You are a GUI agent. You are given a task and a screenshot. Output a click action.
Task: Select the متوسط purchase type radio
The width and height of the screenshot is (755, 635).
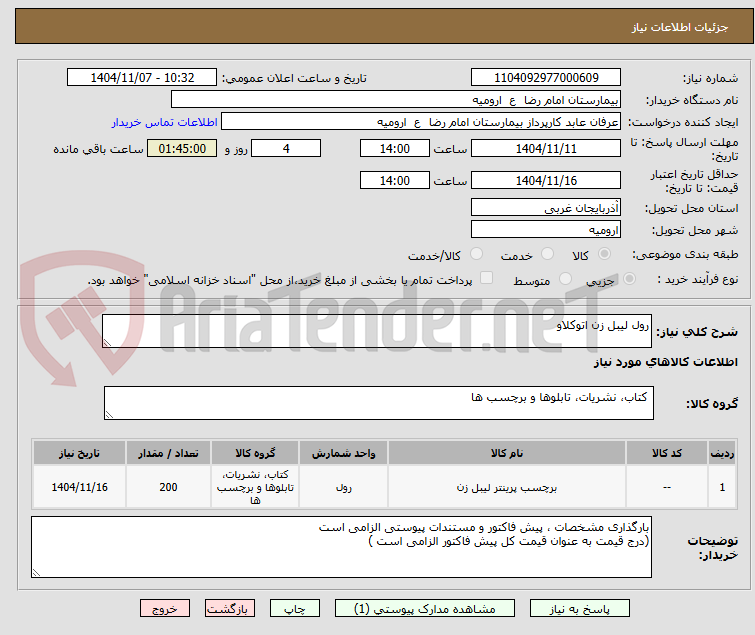click(x=565, y=279)
